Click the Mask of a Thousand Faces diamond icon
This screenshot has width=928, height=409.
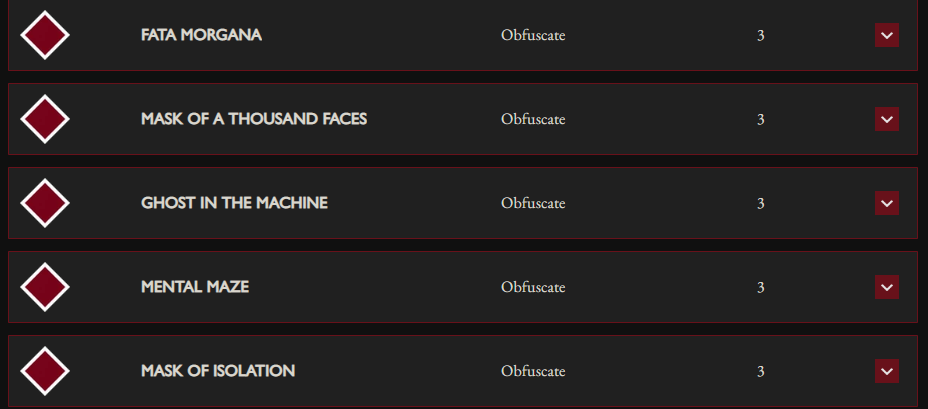pos(44,119)
